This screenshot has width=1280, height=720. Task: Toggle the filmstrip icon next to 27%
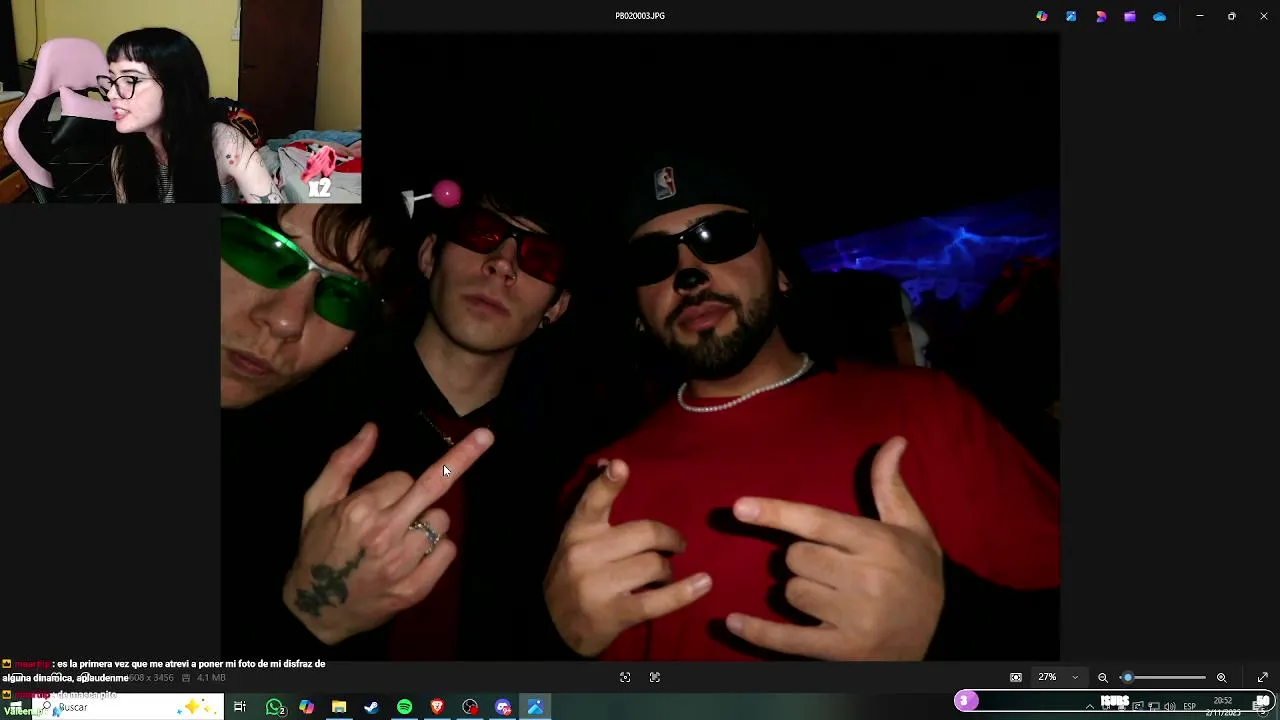tap(1016, 677)
